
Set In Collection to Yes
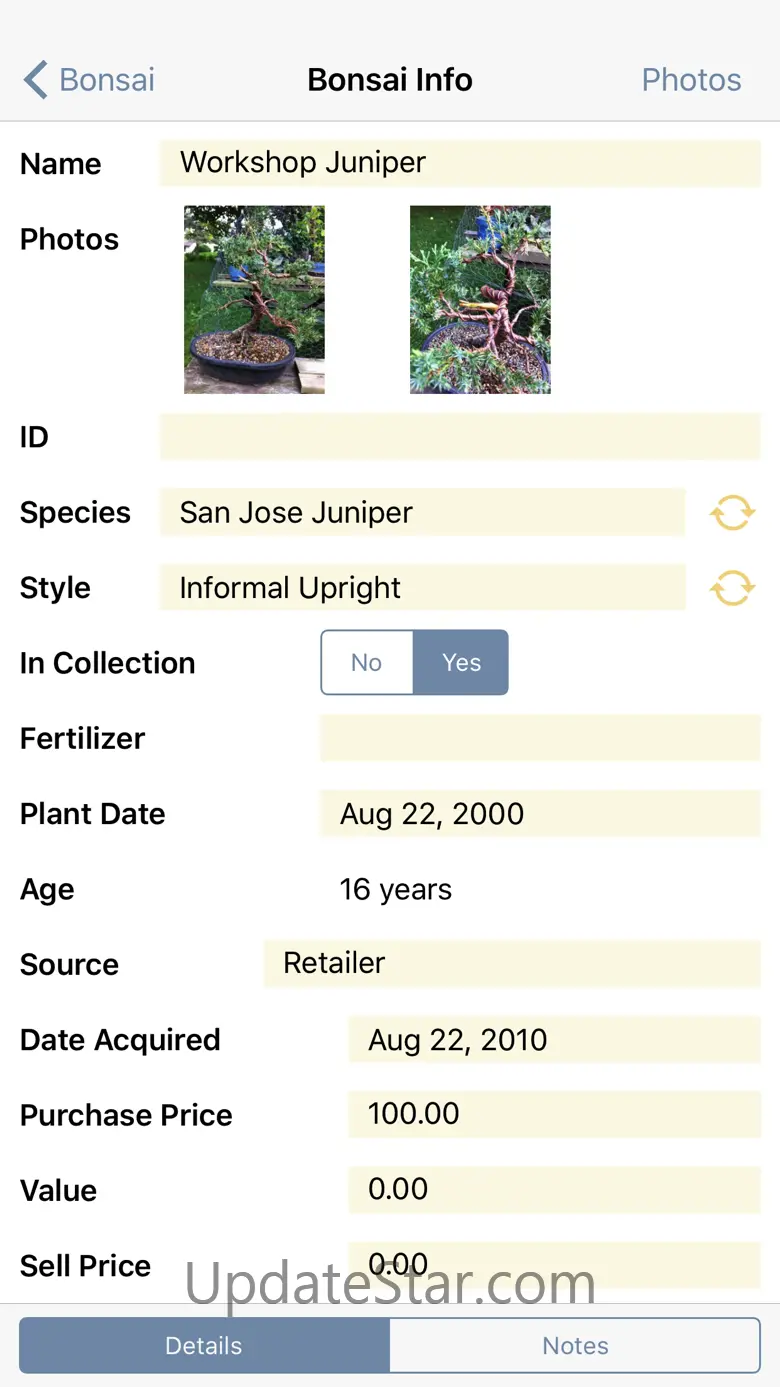[461, 662]
